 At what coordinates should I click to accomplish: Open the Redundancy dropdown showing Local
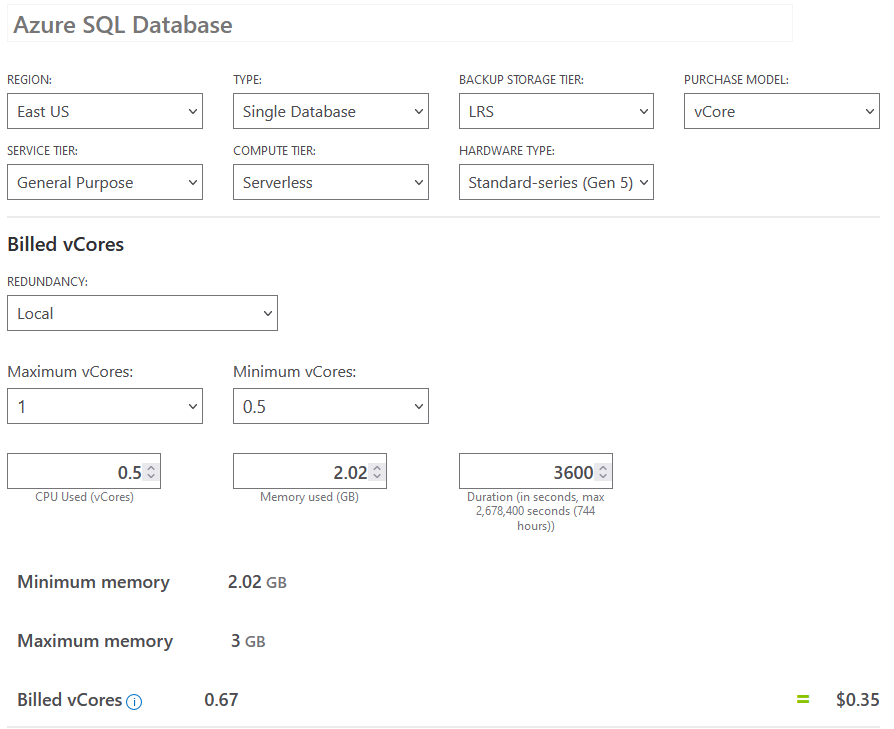click(143, 313)
